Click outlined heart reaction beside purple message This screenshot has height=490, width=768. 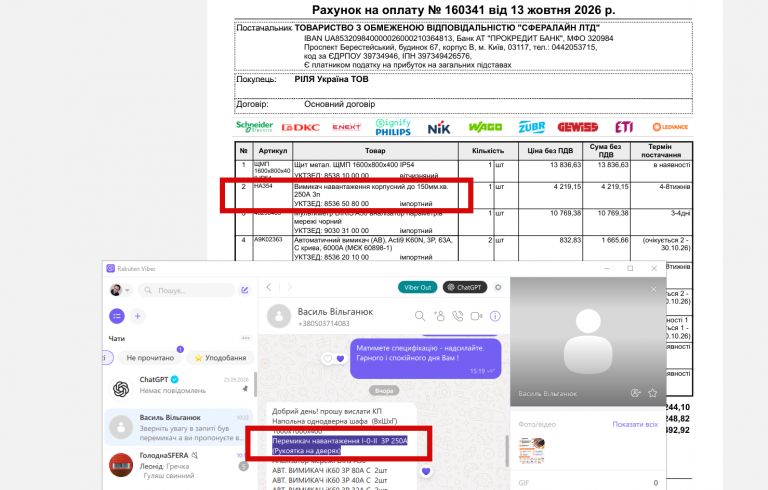click(328, 359)
